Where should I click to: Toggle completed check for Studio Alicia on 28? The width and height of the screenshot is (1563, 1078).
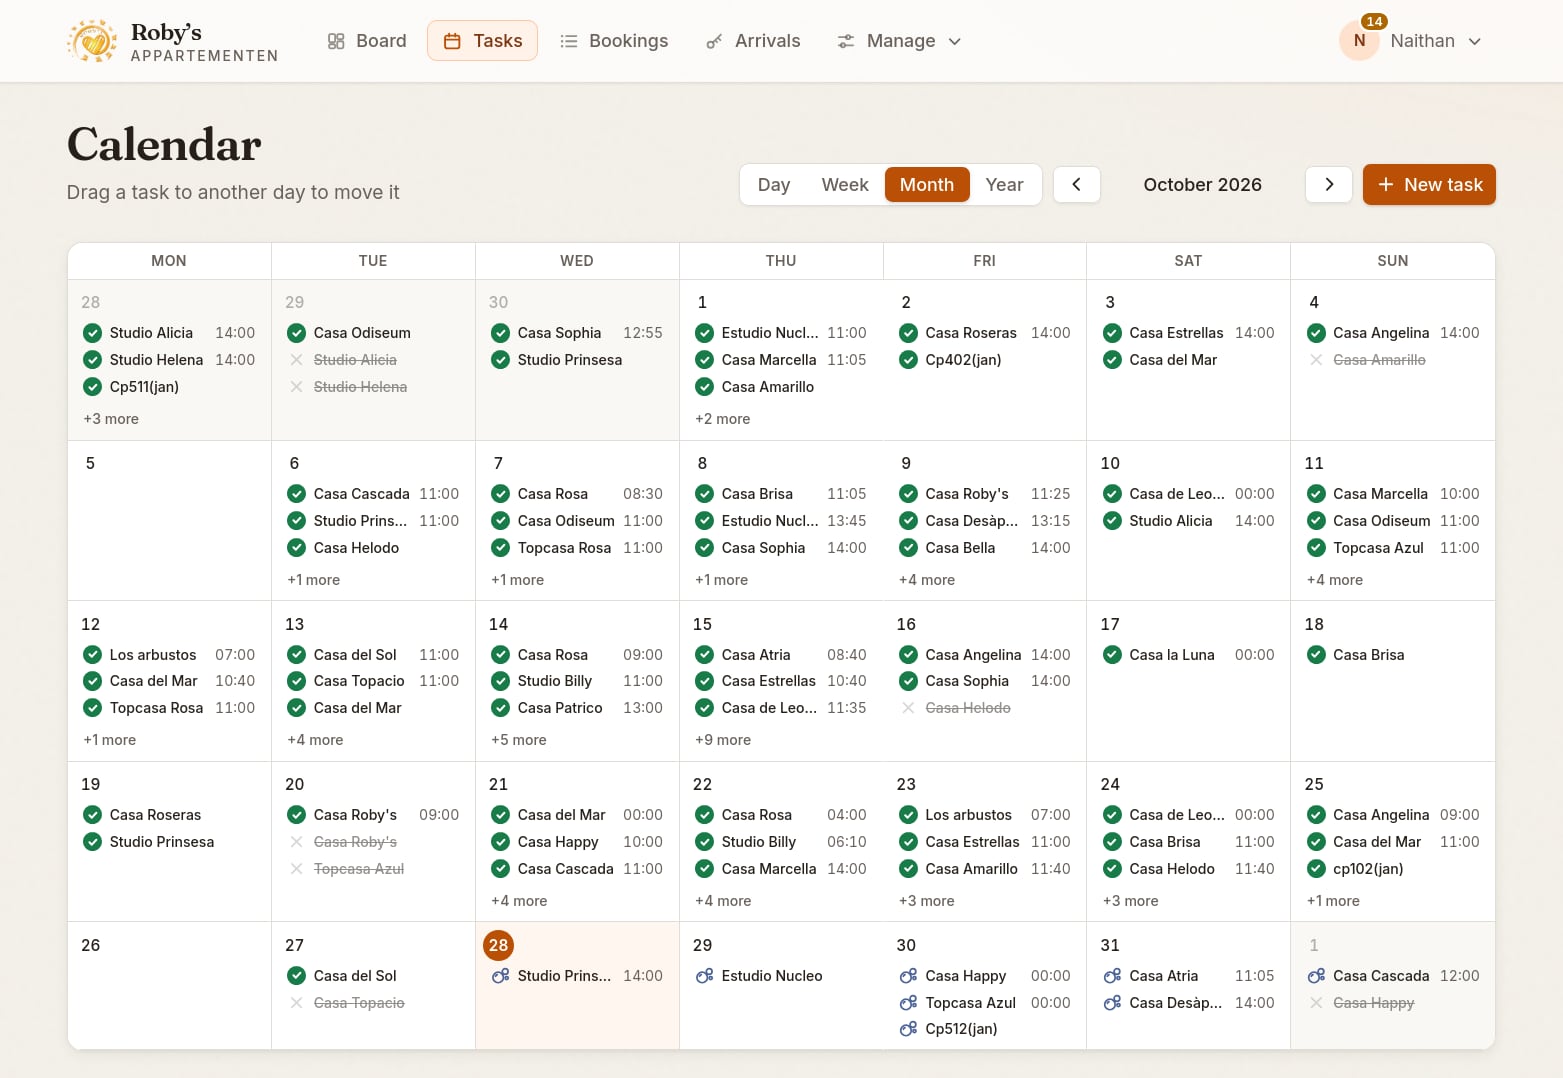pos(93,333)
